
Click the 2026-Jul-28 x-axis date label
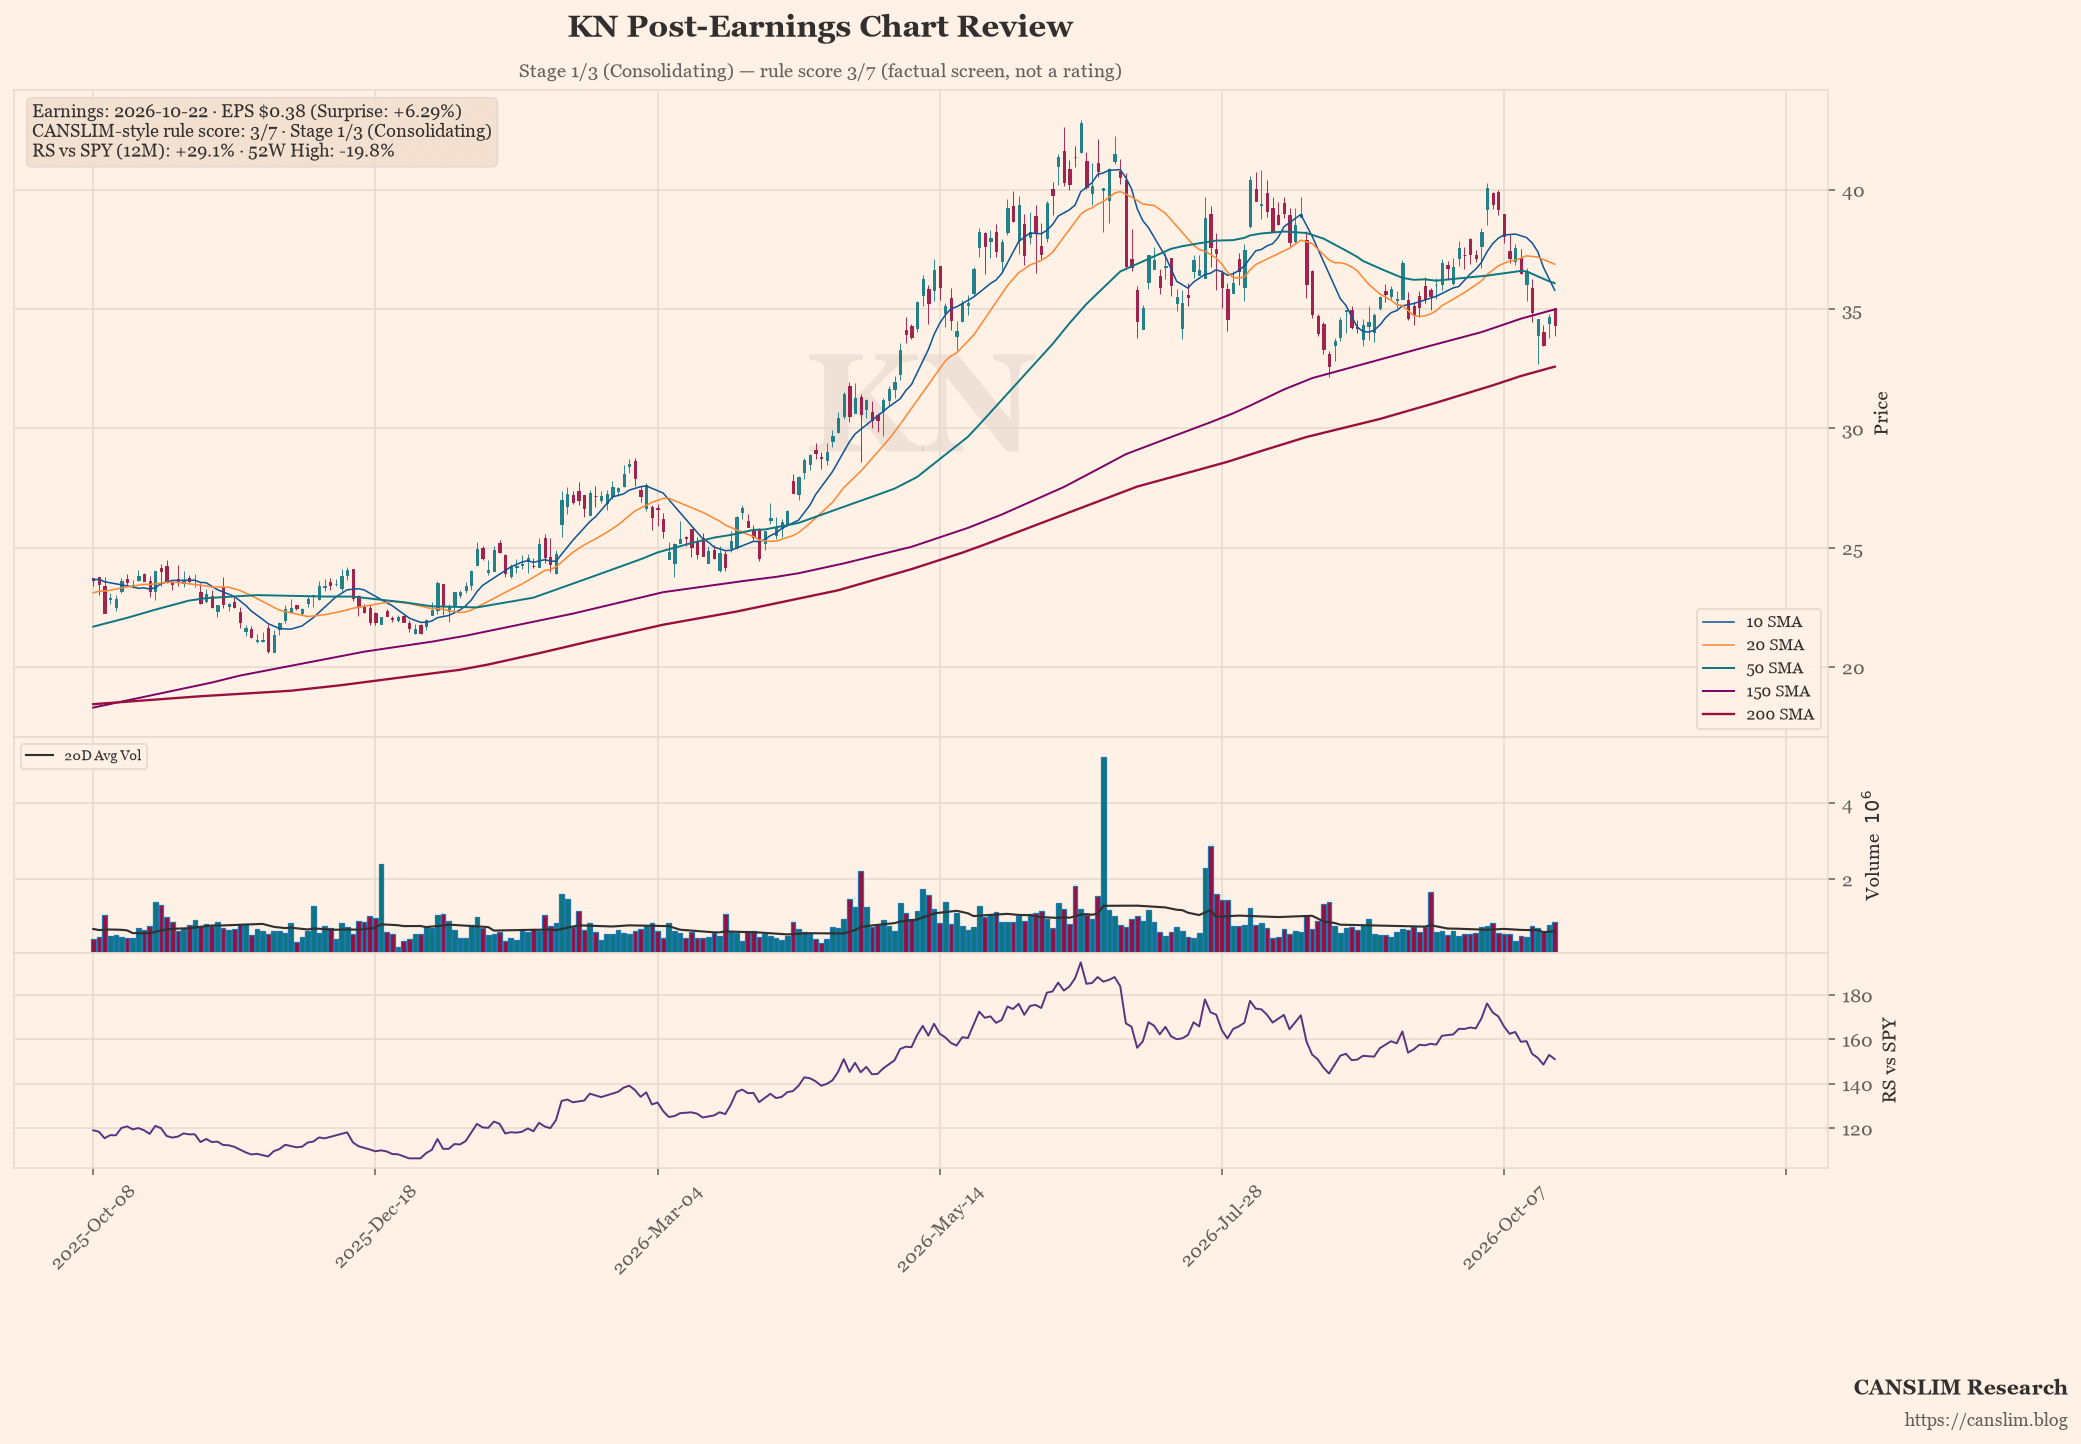tap(1222, 1227)
